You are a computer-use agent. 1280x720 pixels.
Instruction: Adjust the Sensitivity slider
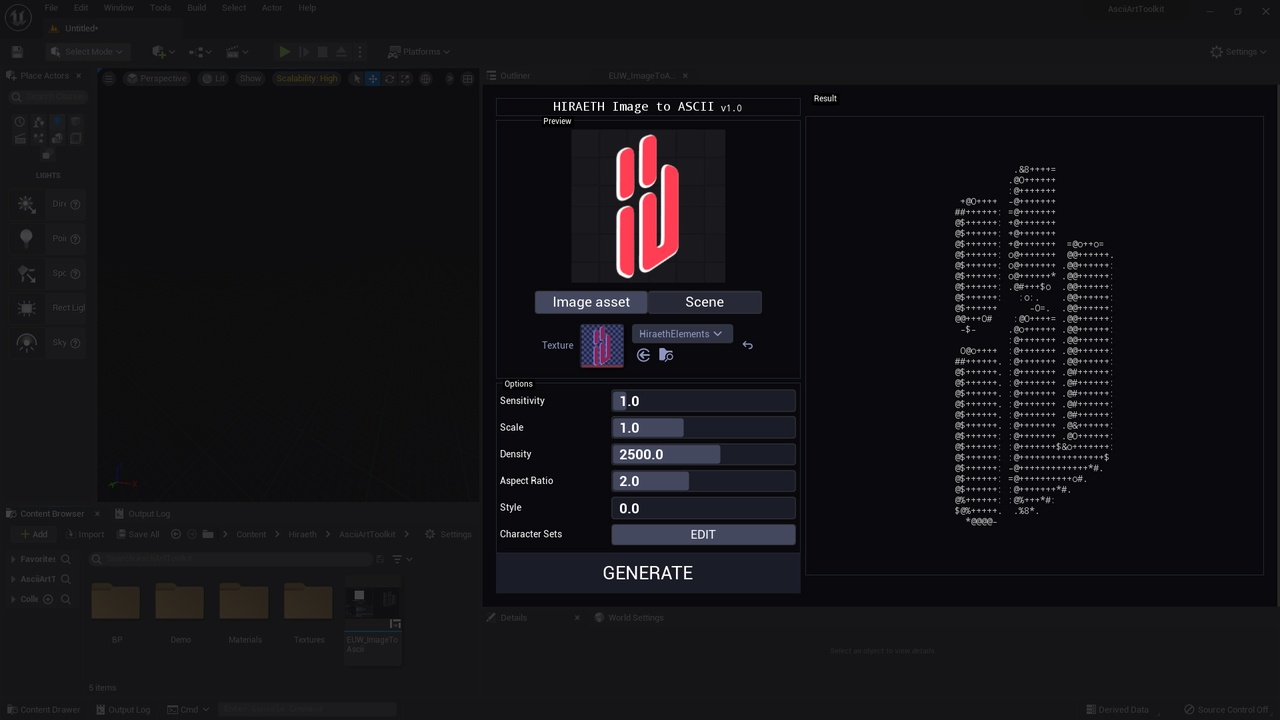703,401
